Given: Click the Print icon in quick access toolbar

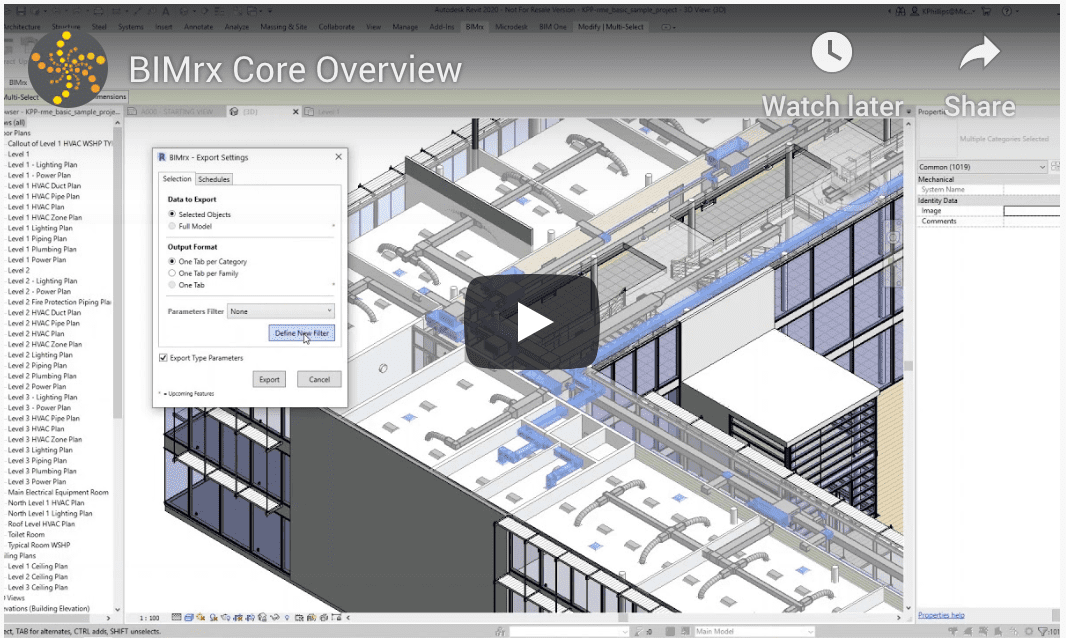Looking at the screenshot, I should pyautogui.click(x=98, y=12).
